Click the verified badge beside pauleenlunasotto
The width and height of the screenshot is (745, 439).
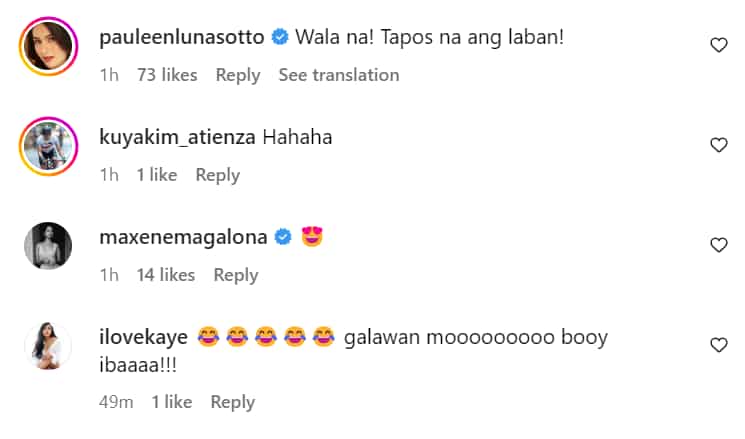[x=280, y=37]
